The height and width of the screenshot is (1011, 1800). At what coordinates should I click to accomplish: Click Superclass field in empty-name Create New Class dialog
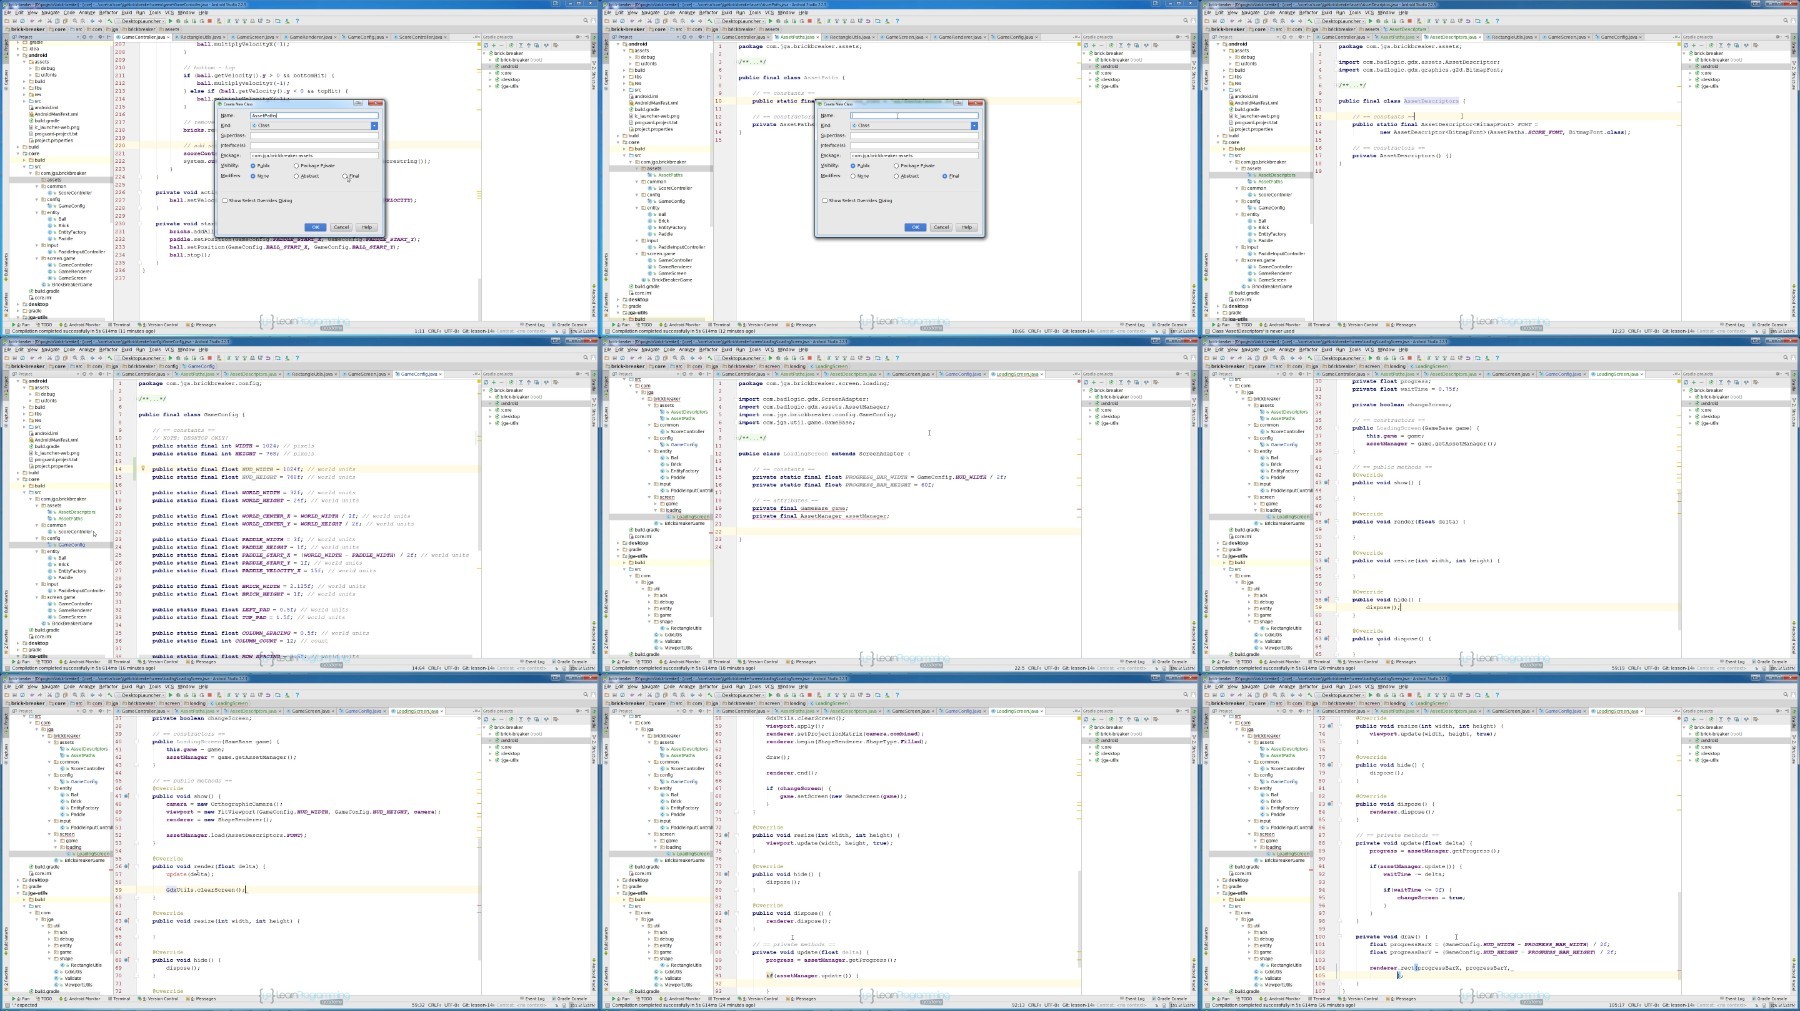914,135
